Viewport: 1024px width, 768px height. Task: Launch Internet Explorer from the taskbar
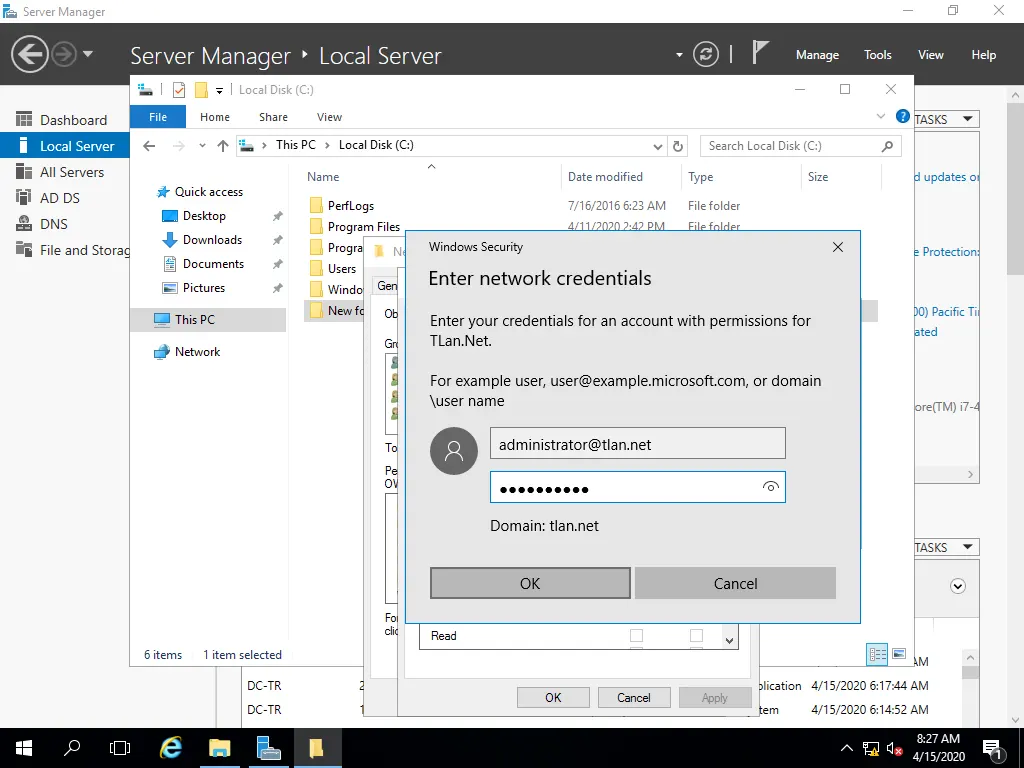pyautogui.click(x=171, y=748)
